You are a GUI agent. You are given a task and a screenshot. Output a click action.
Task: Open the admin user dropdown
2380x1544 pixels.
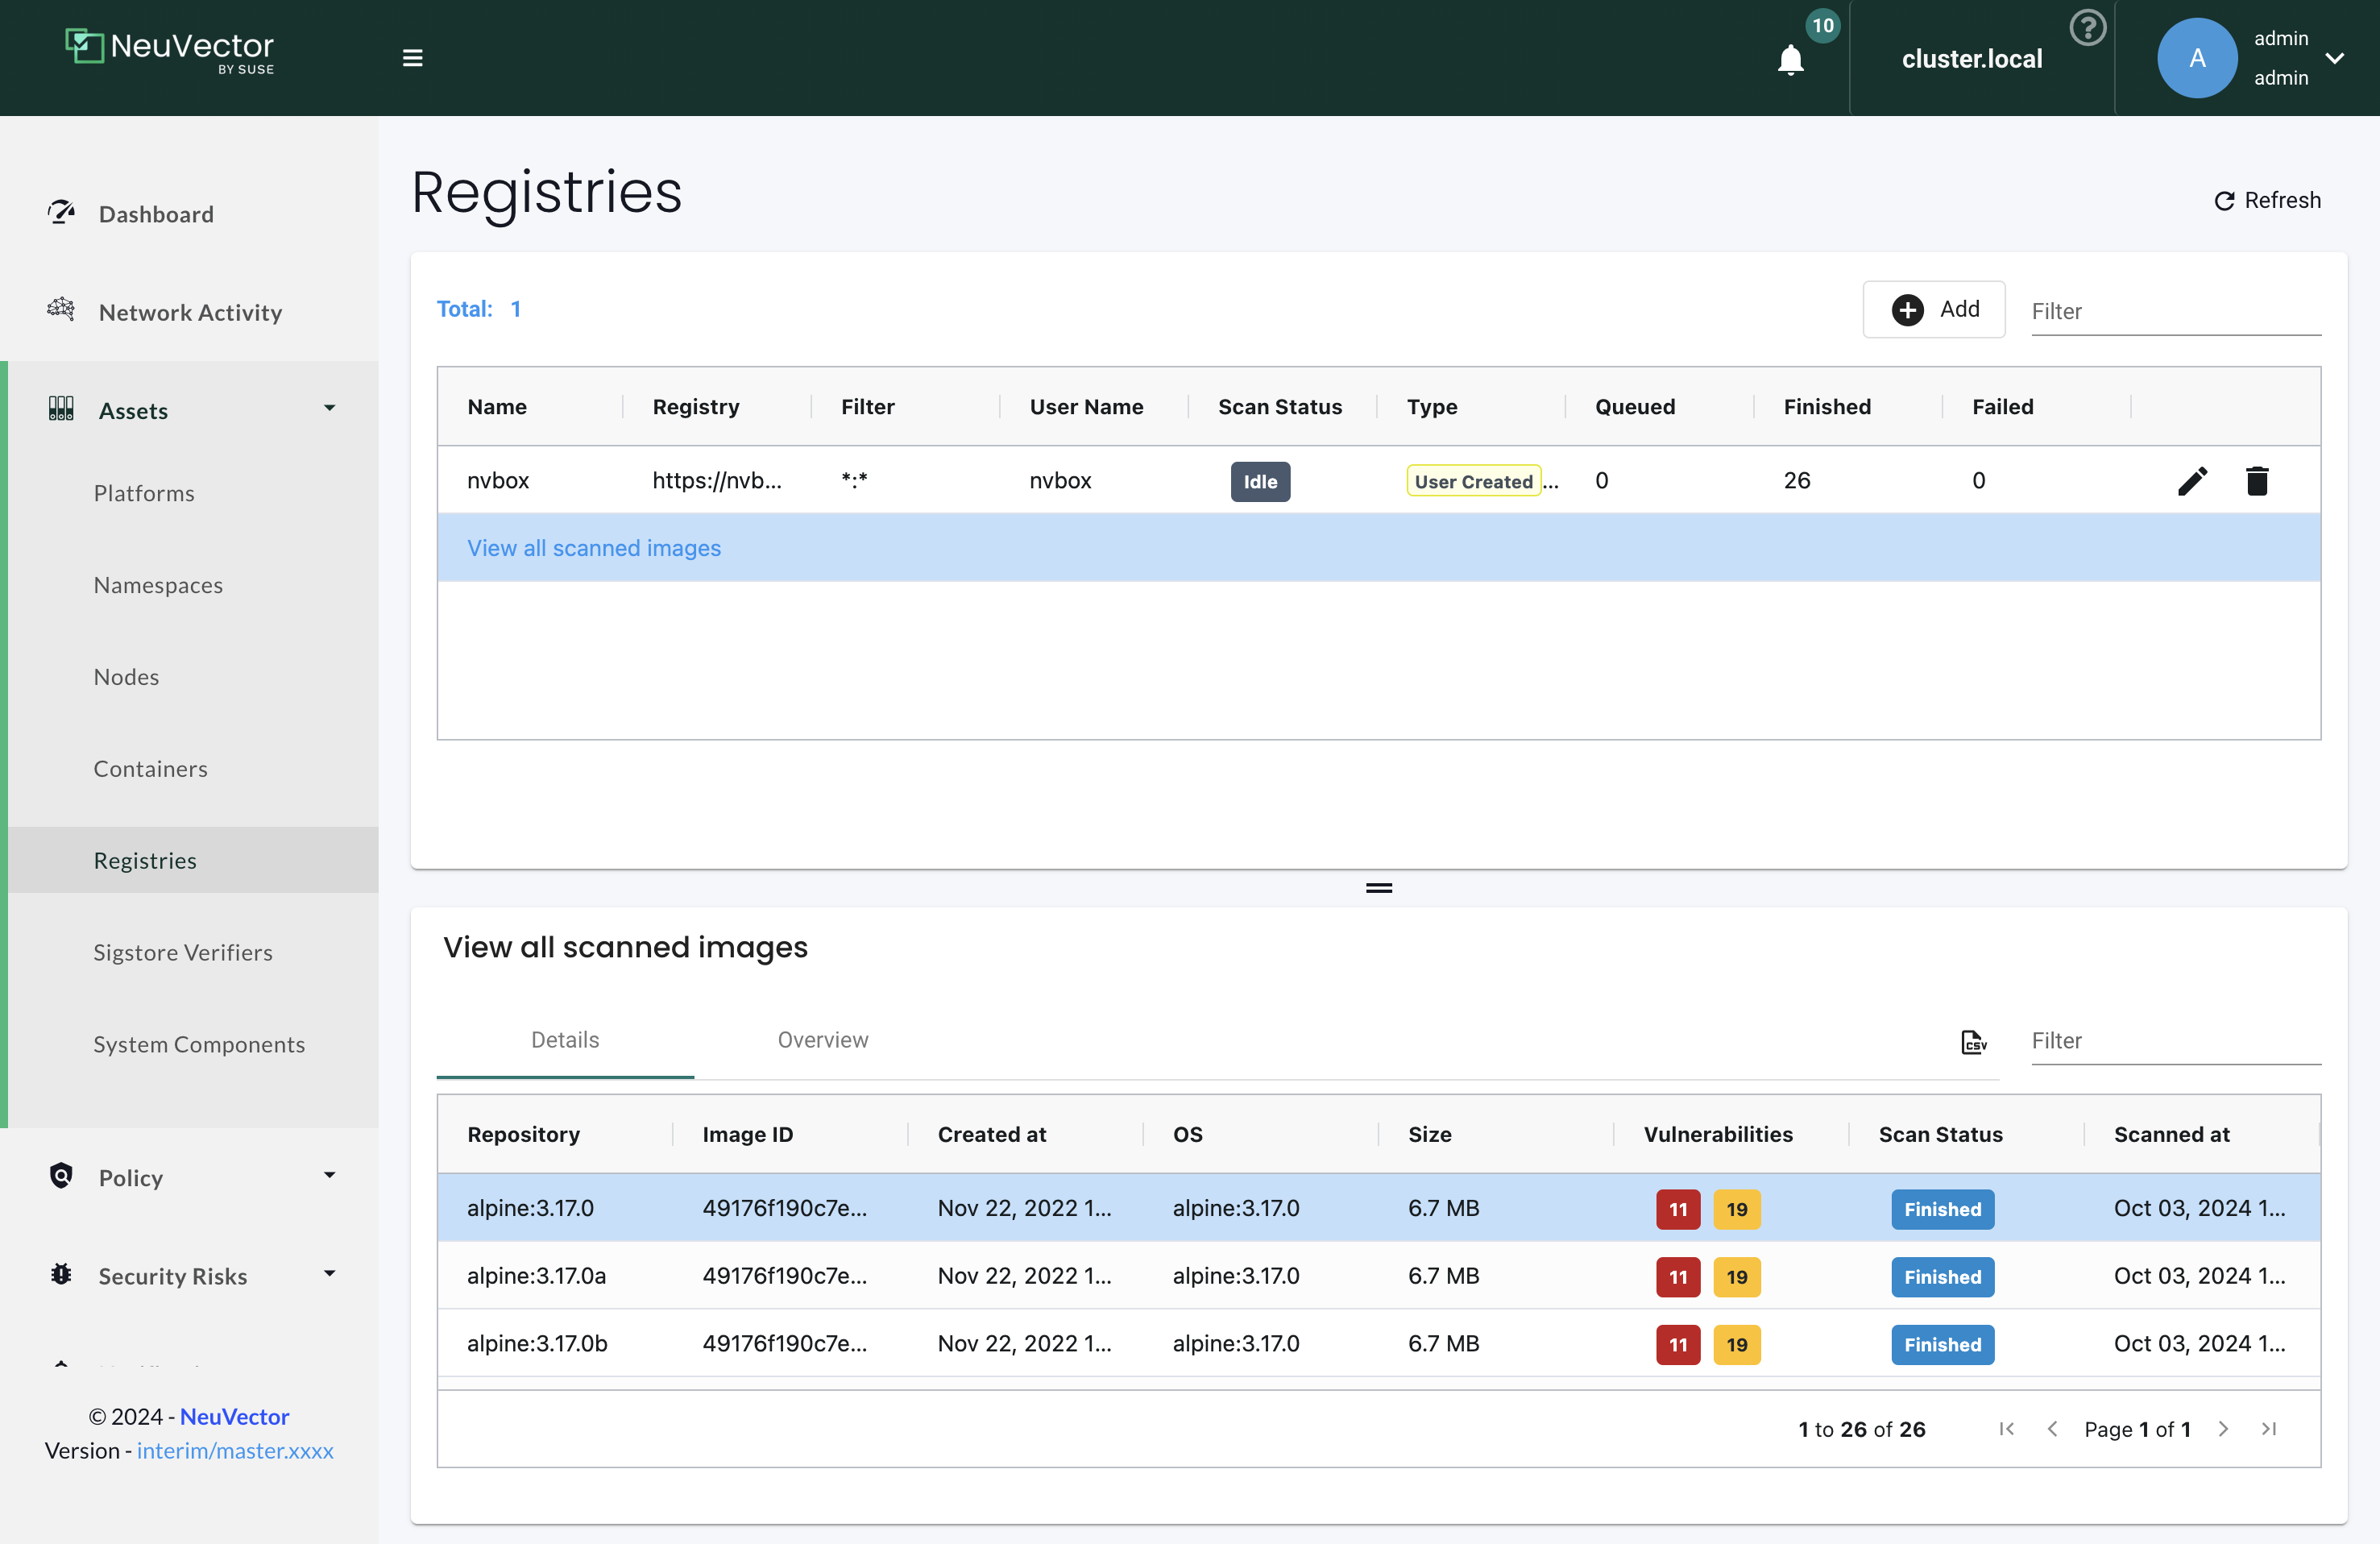(2334, 58)
